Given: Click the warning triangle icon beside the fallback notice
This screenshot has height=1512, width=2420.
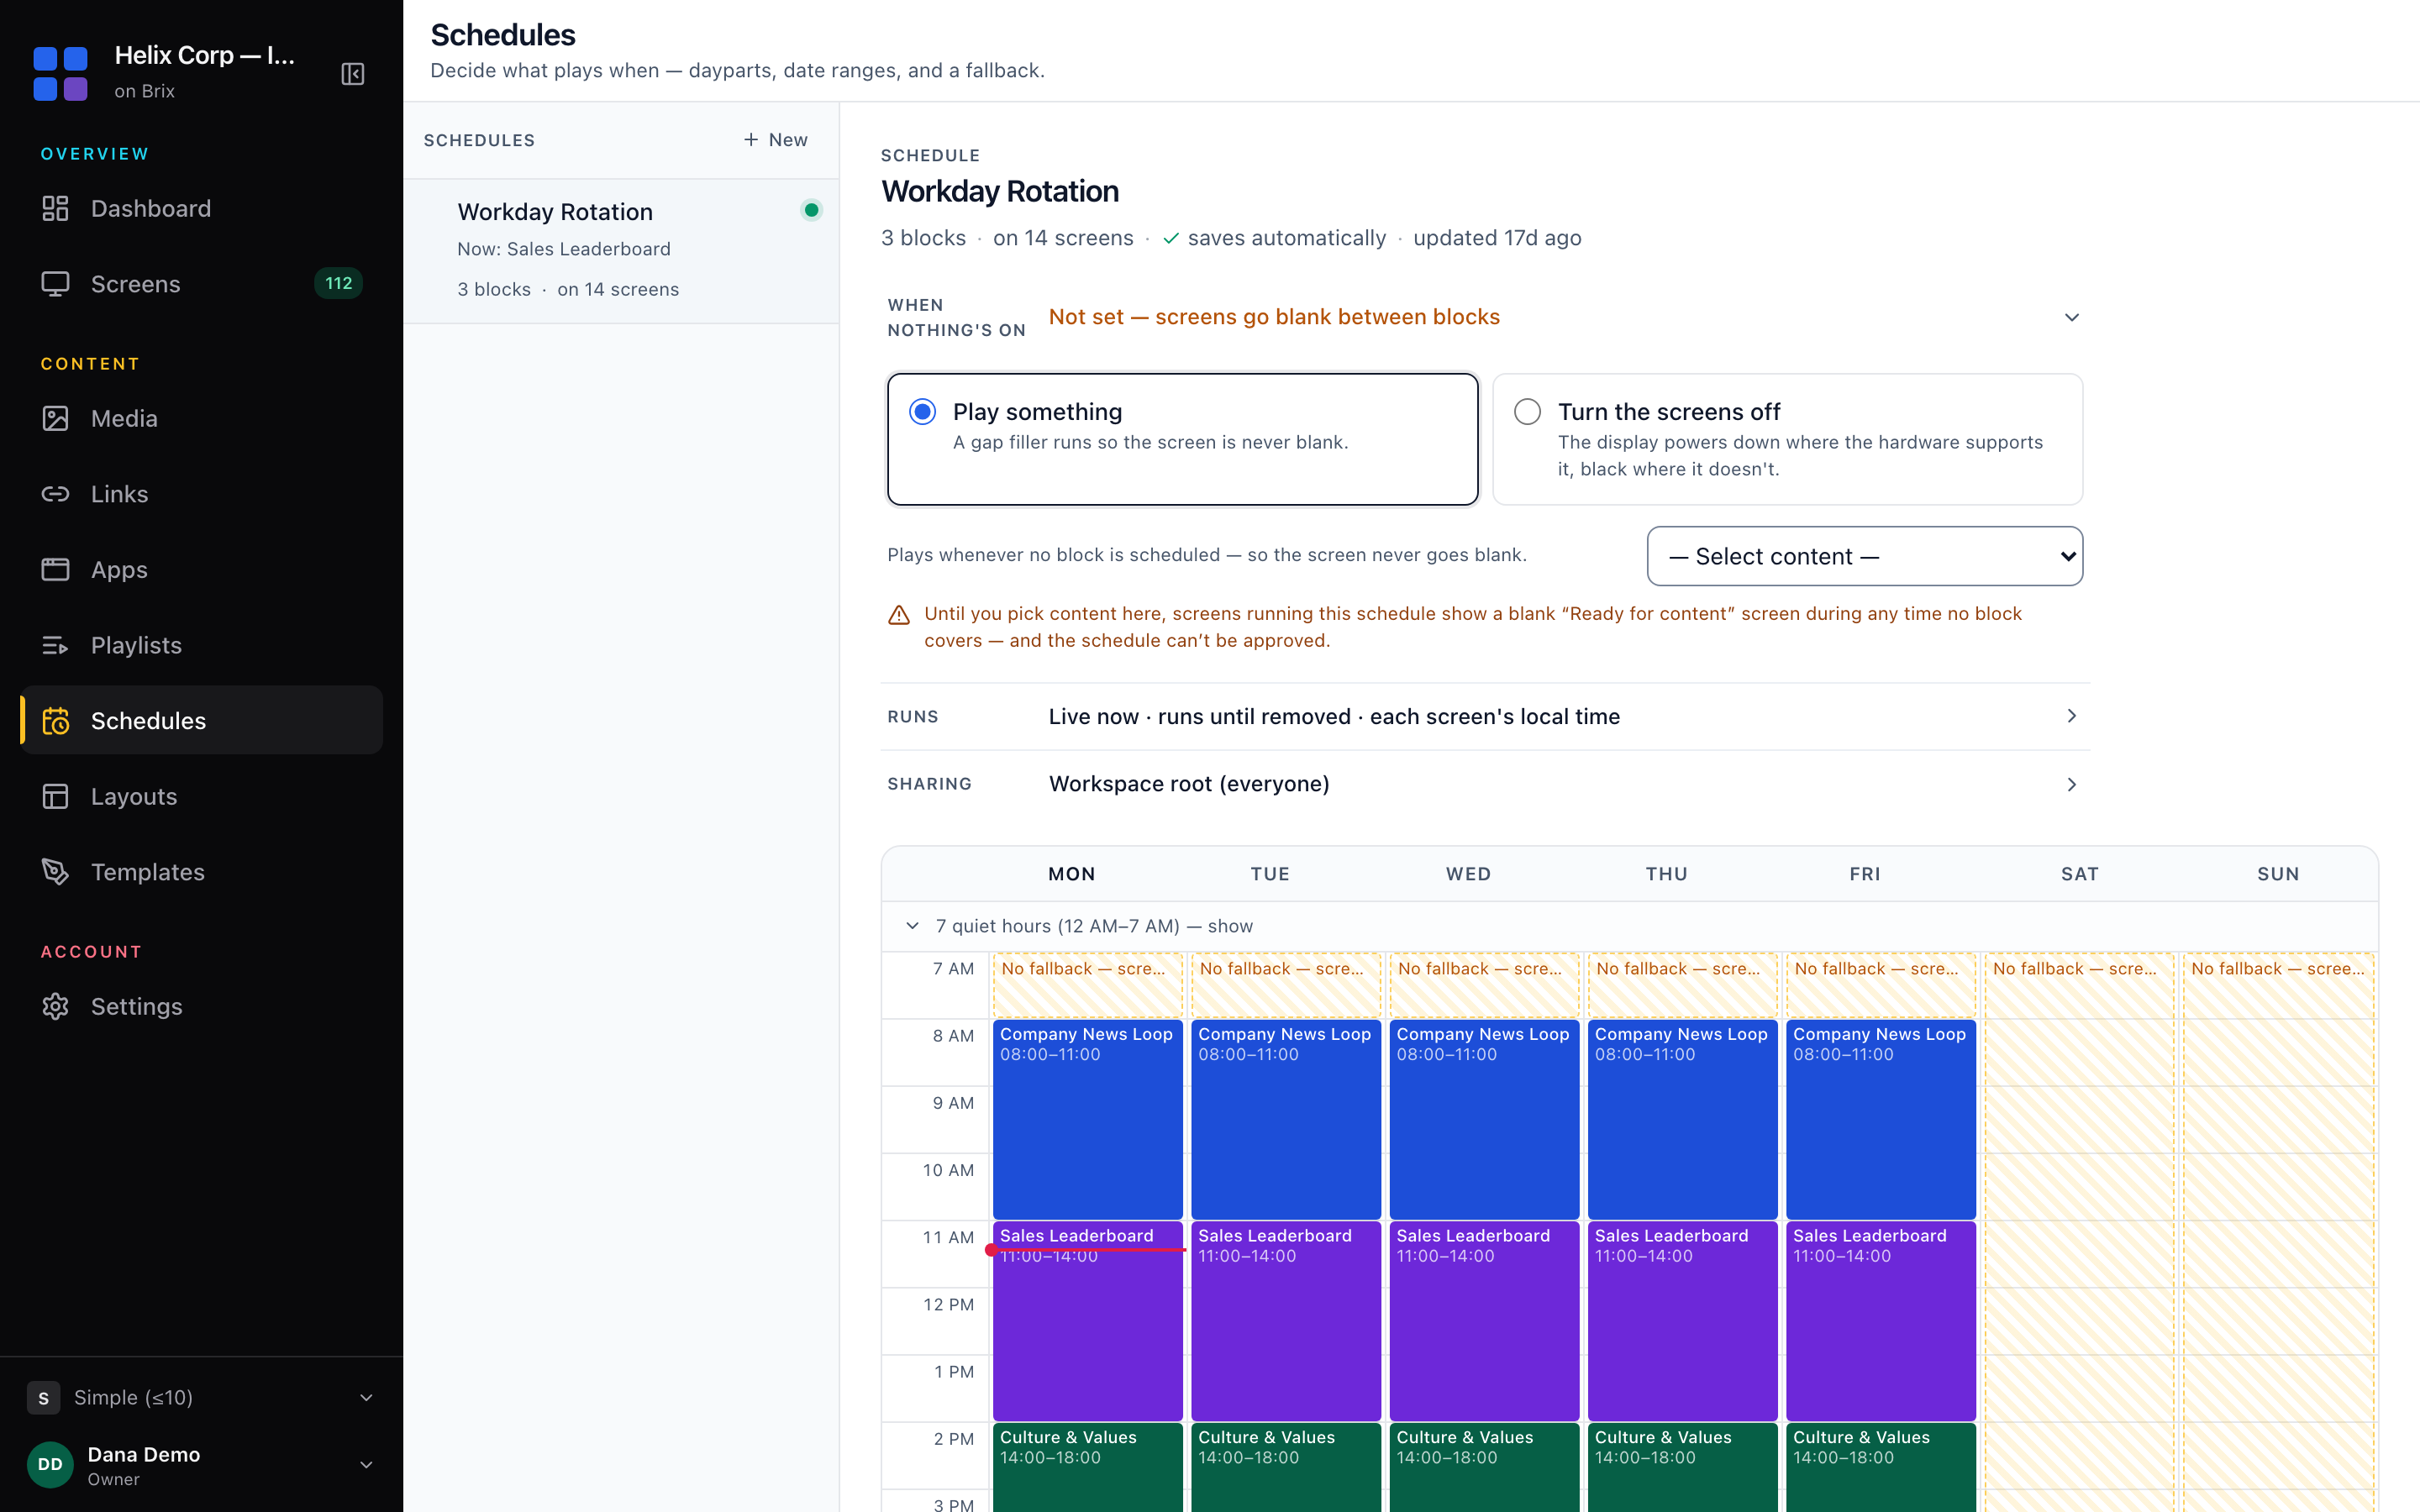Looking at the screenshot, I should (899, 615).
